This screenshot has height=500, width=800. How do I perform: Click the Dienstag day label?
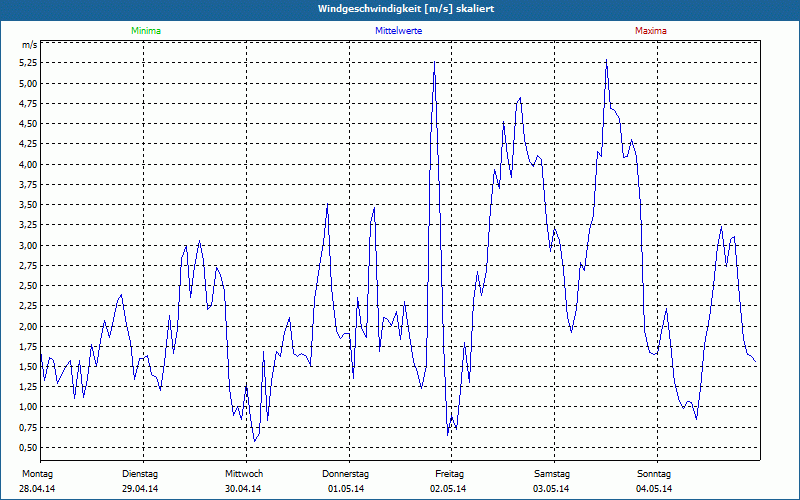point(140,474)
